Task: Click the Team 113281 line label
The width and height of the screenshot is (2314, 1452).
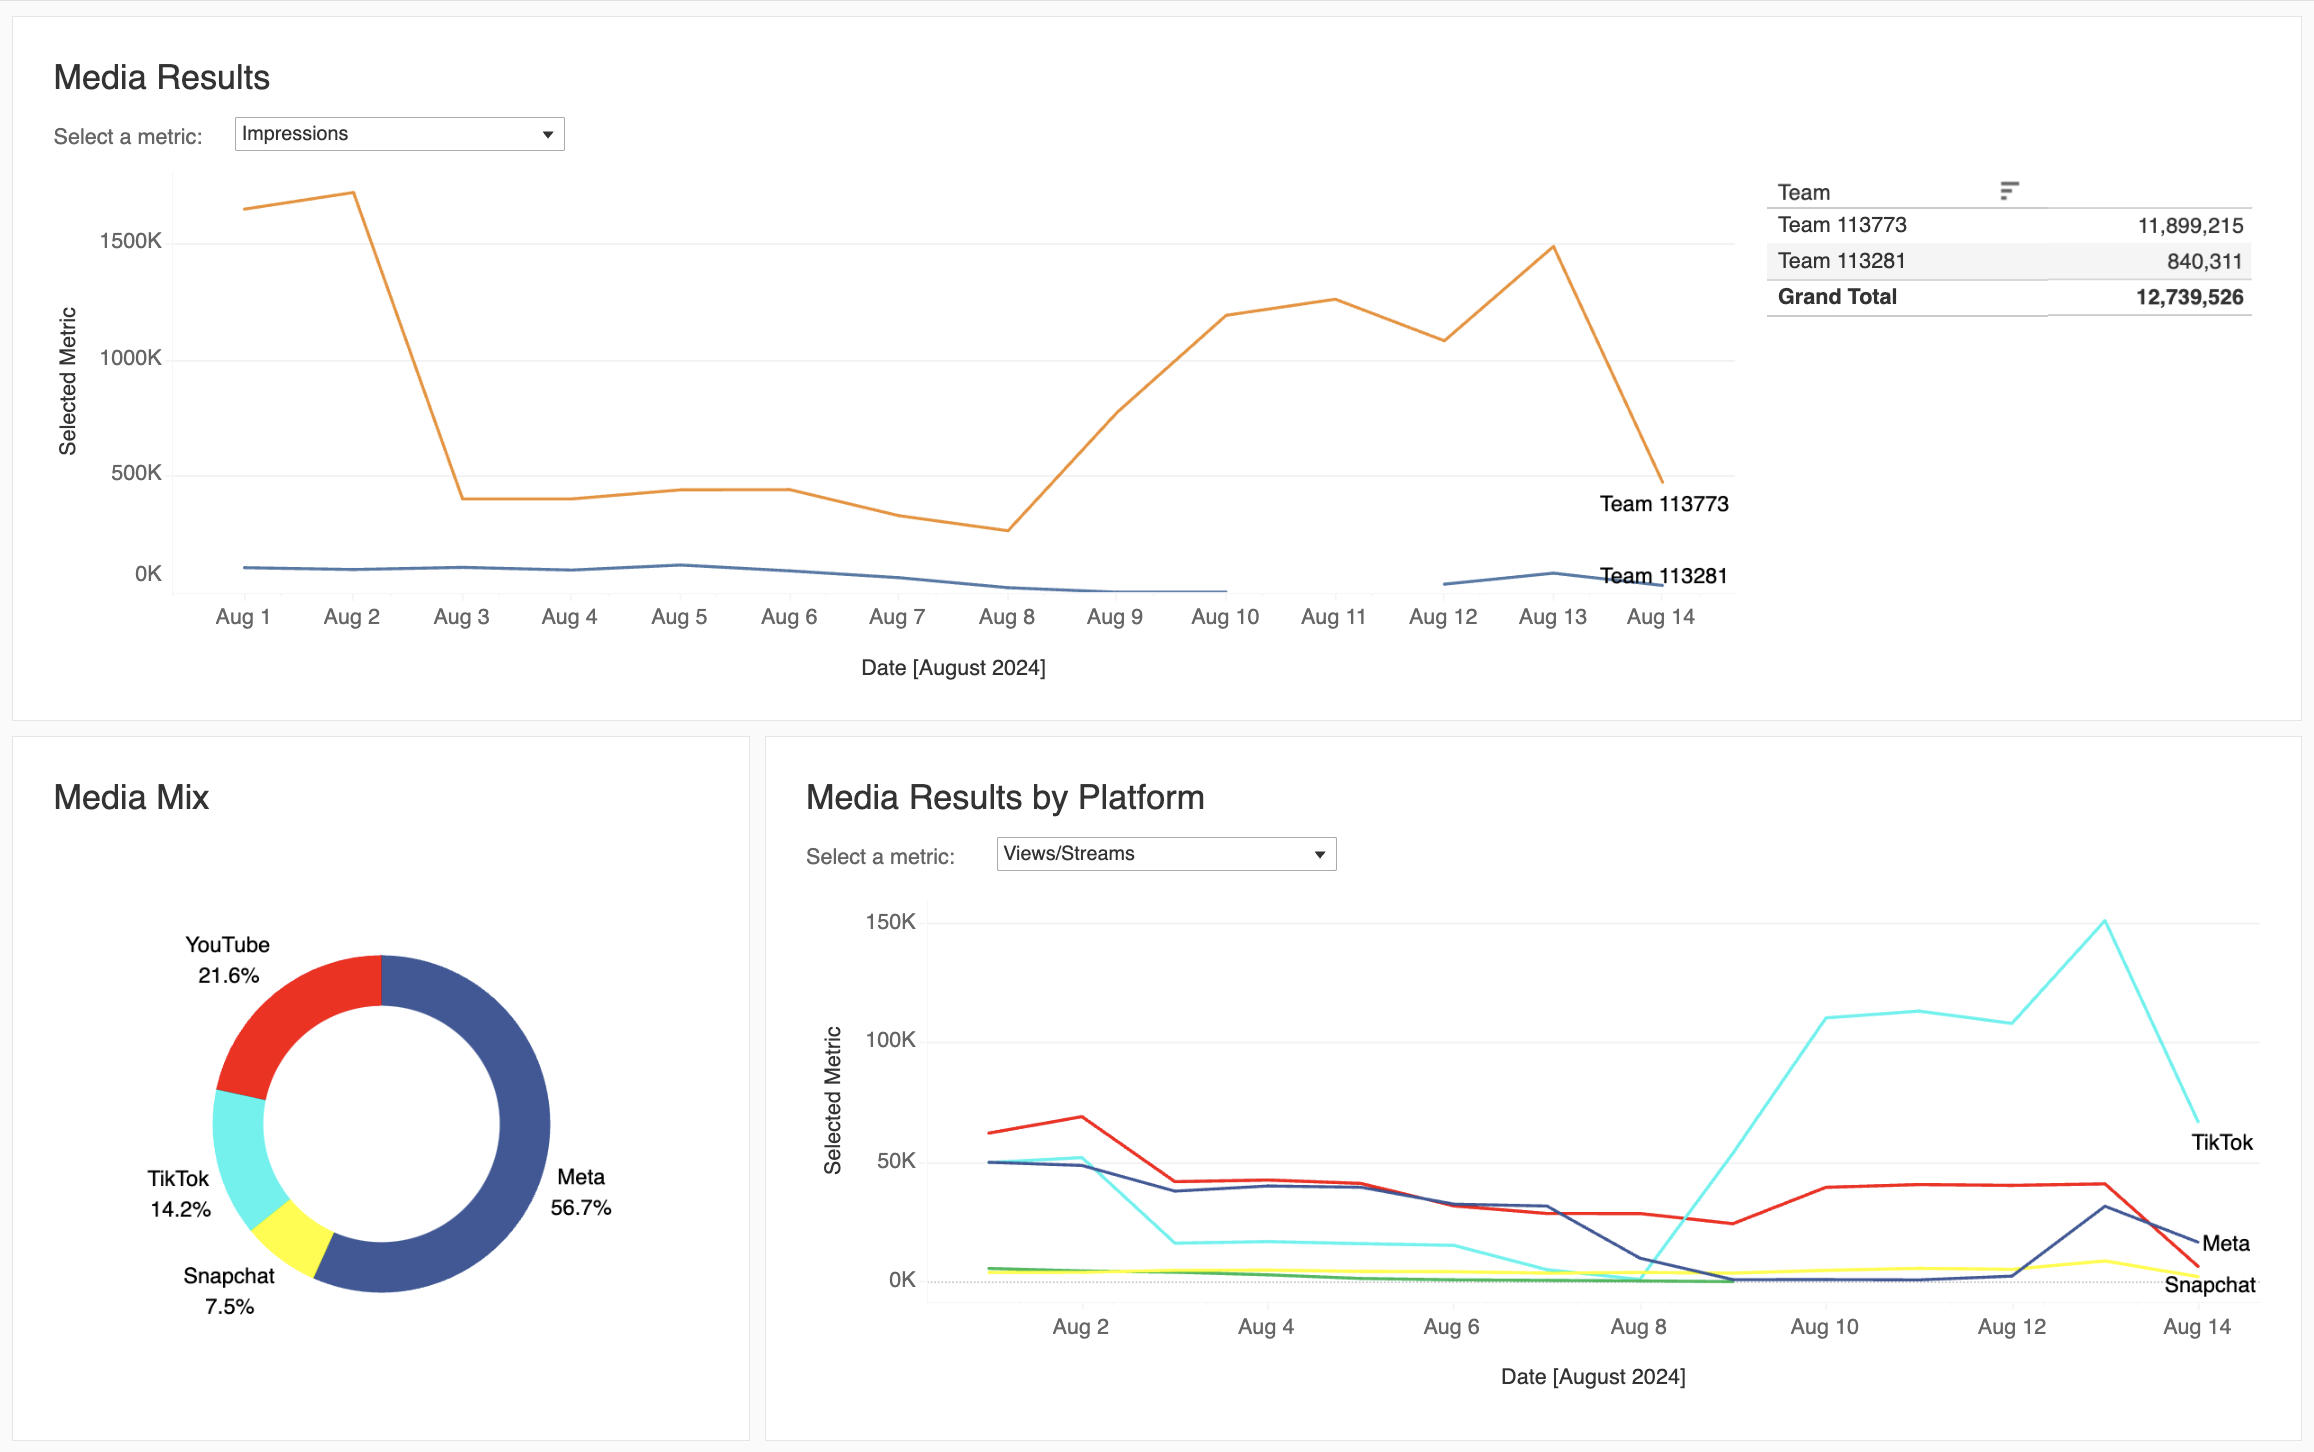Action: (1663, 576)
